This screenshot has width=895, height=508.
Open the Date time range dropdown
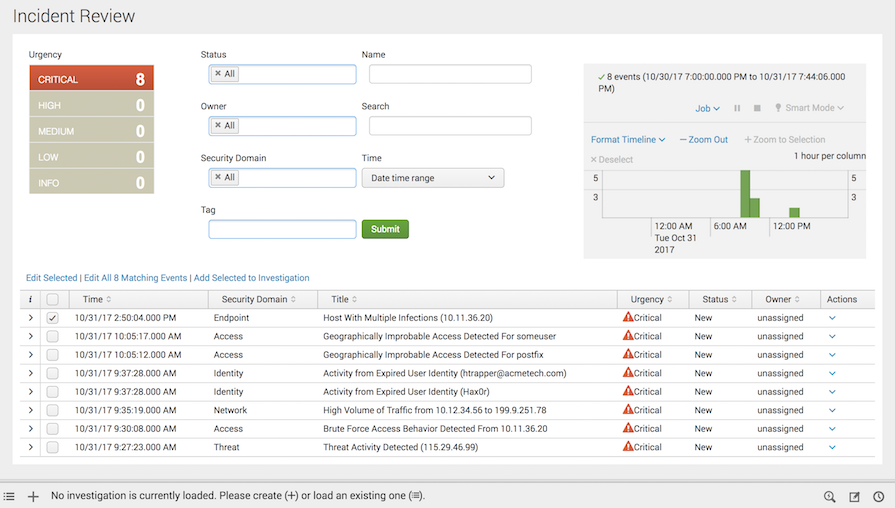point(433,178)
